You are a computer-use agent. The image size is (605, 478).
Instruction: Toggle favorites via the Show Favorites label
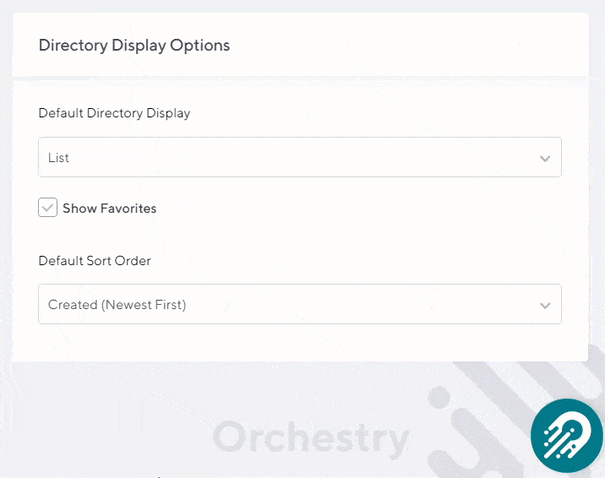(x=109, y=208)
